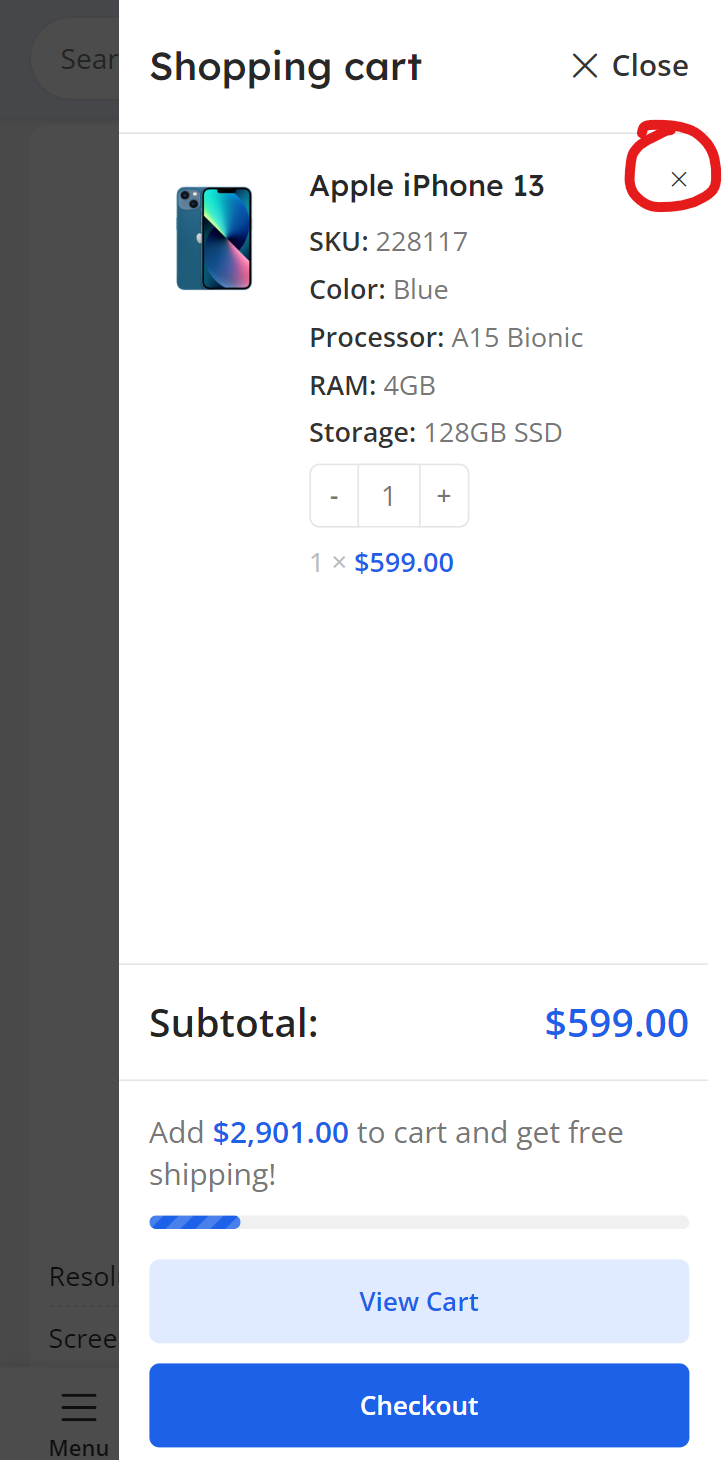Click the free shipping progress bar
The height and width of the screenshot is (1460, 722).
point(419,1222)
